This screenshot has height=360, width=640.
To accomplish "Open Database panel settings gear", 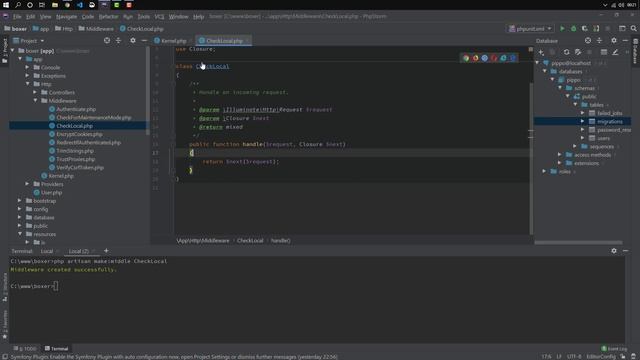I will [x=614, y=40].
